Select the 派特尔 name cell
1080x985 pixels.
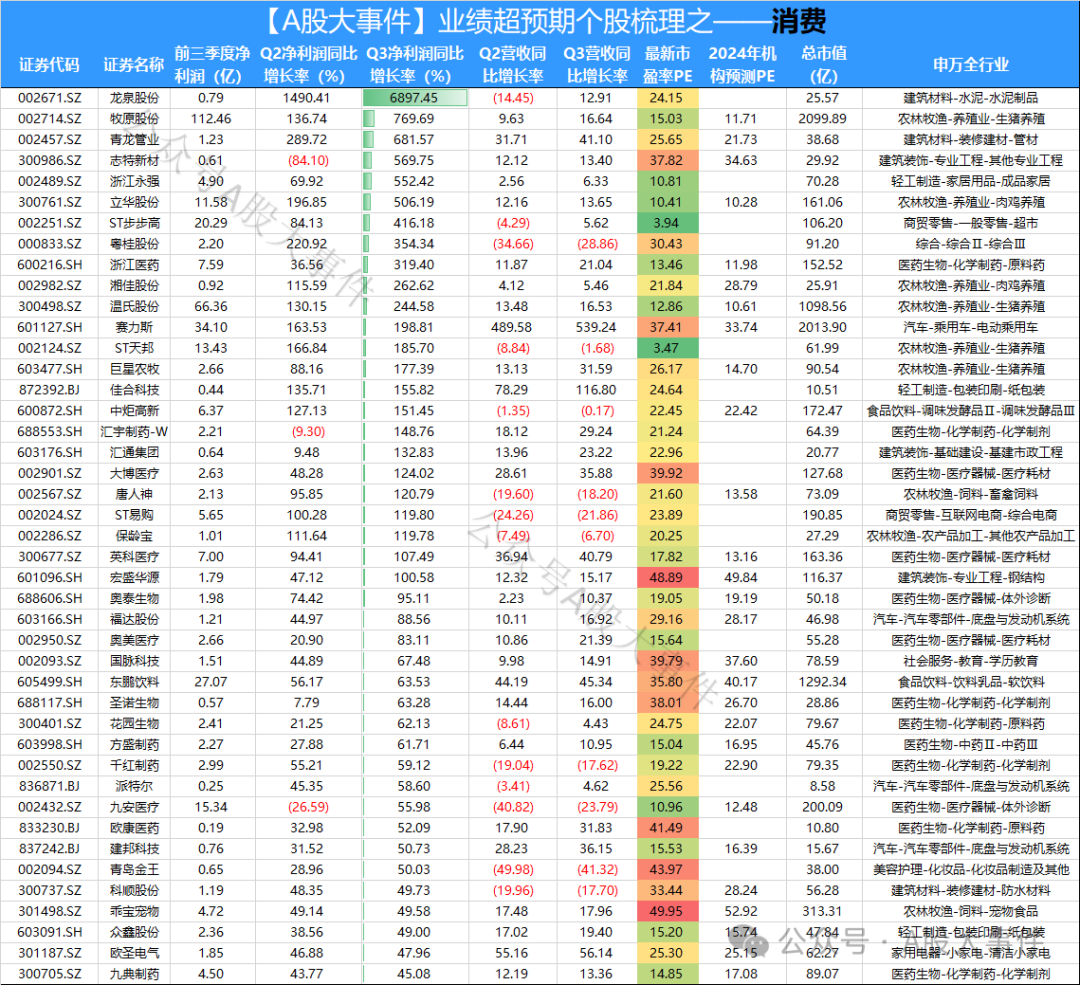coord(134,786)
